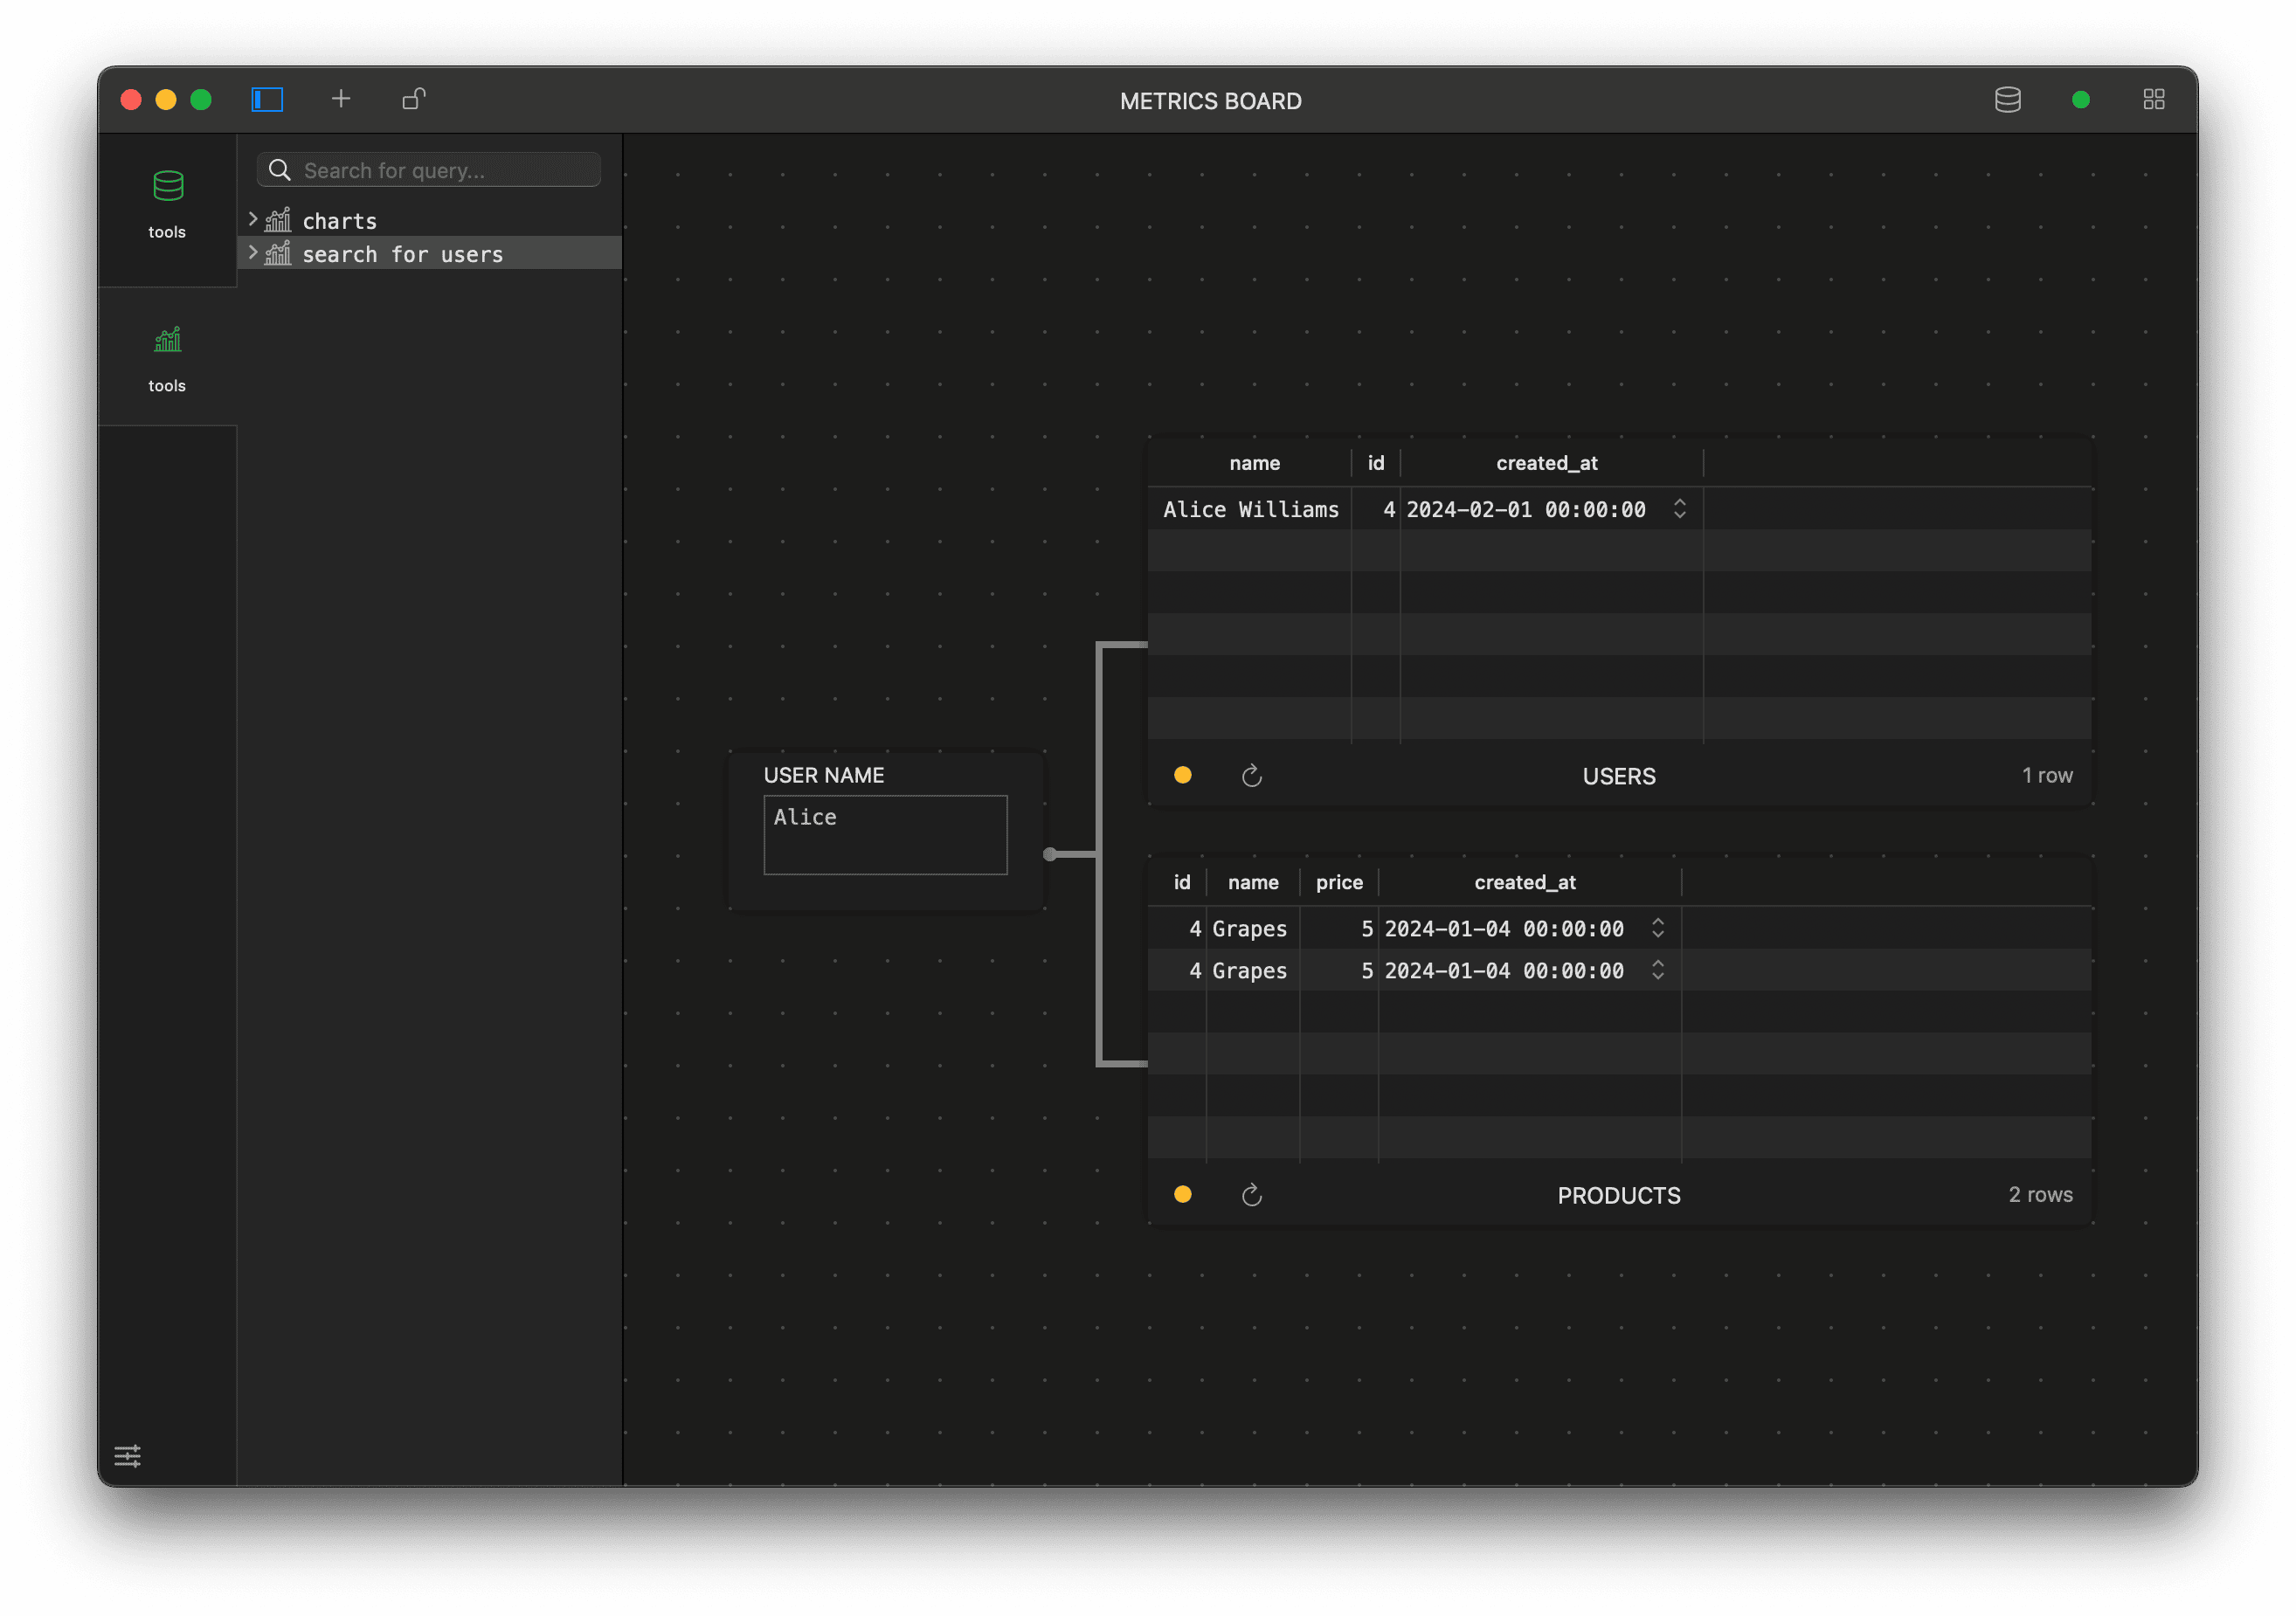The height and width of the screenshot is (1616, 2296).
Task: Select the charts query row
Action: pyautogui.click(x=430, y=220)
